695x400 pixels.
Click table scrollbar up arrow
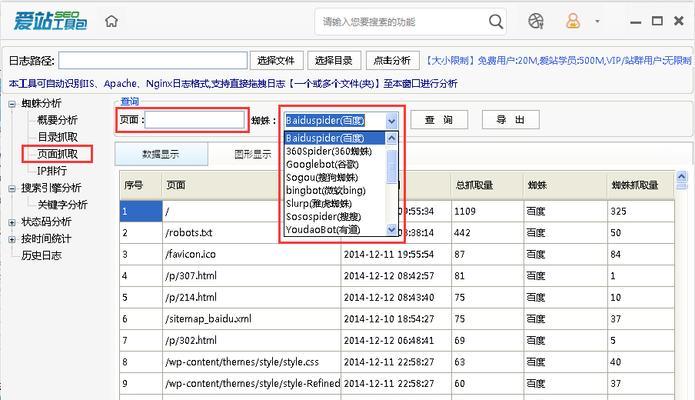681,176
